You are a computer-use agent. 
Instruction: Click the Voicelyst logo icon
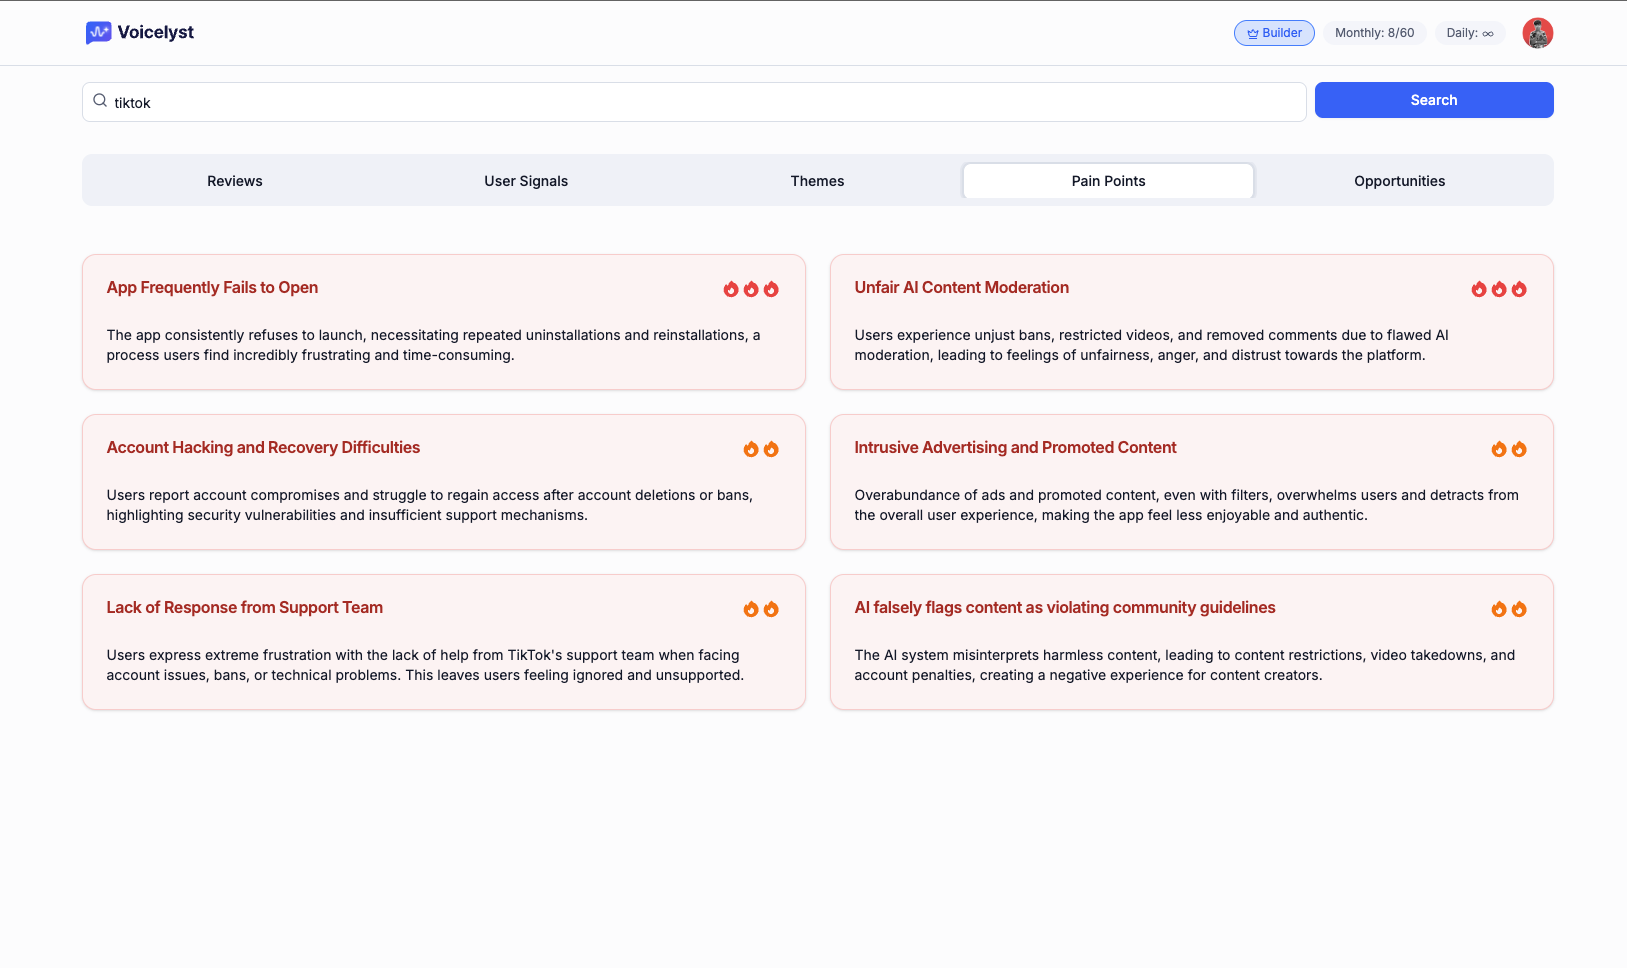click(98, 33)
